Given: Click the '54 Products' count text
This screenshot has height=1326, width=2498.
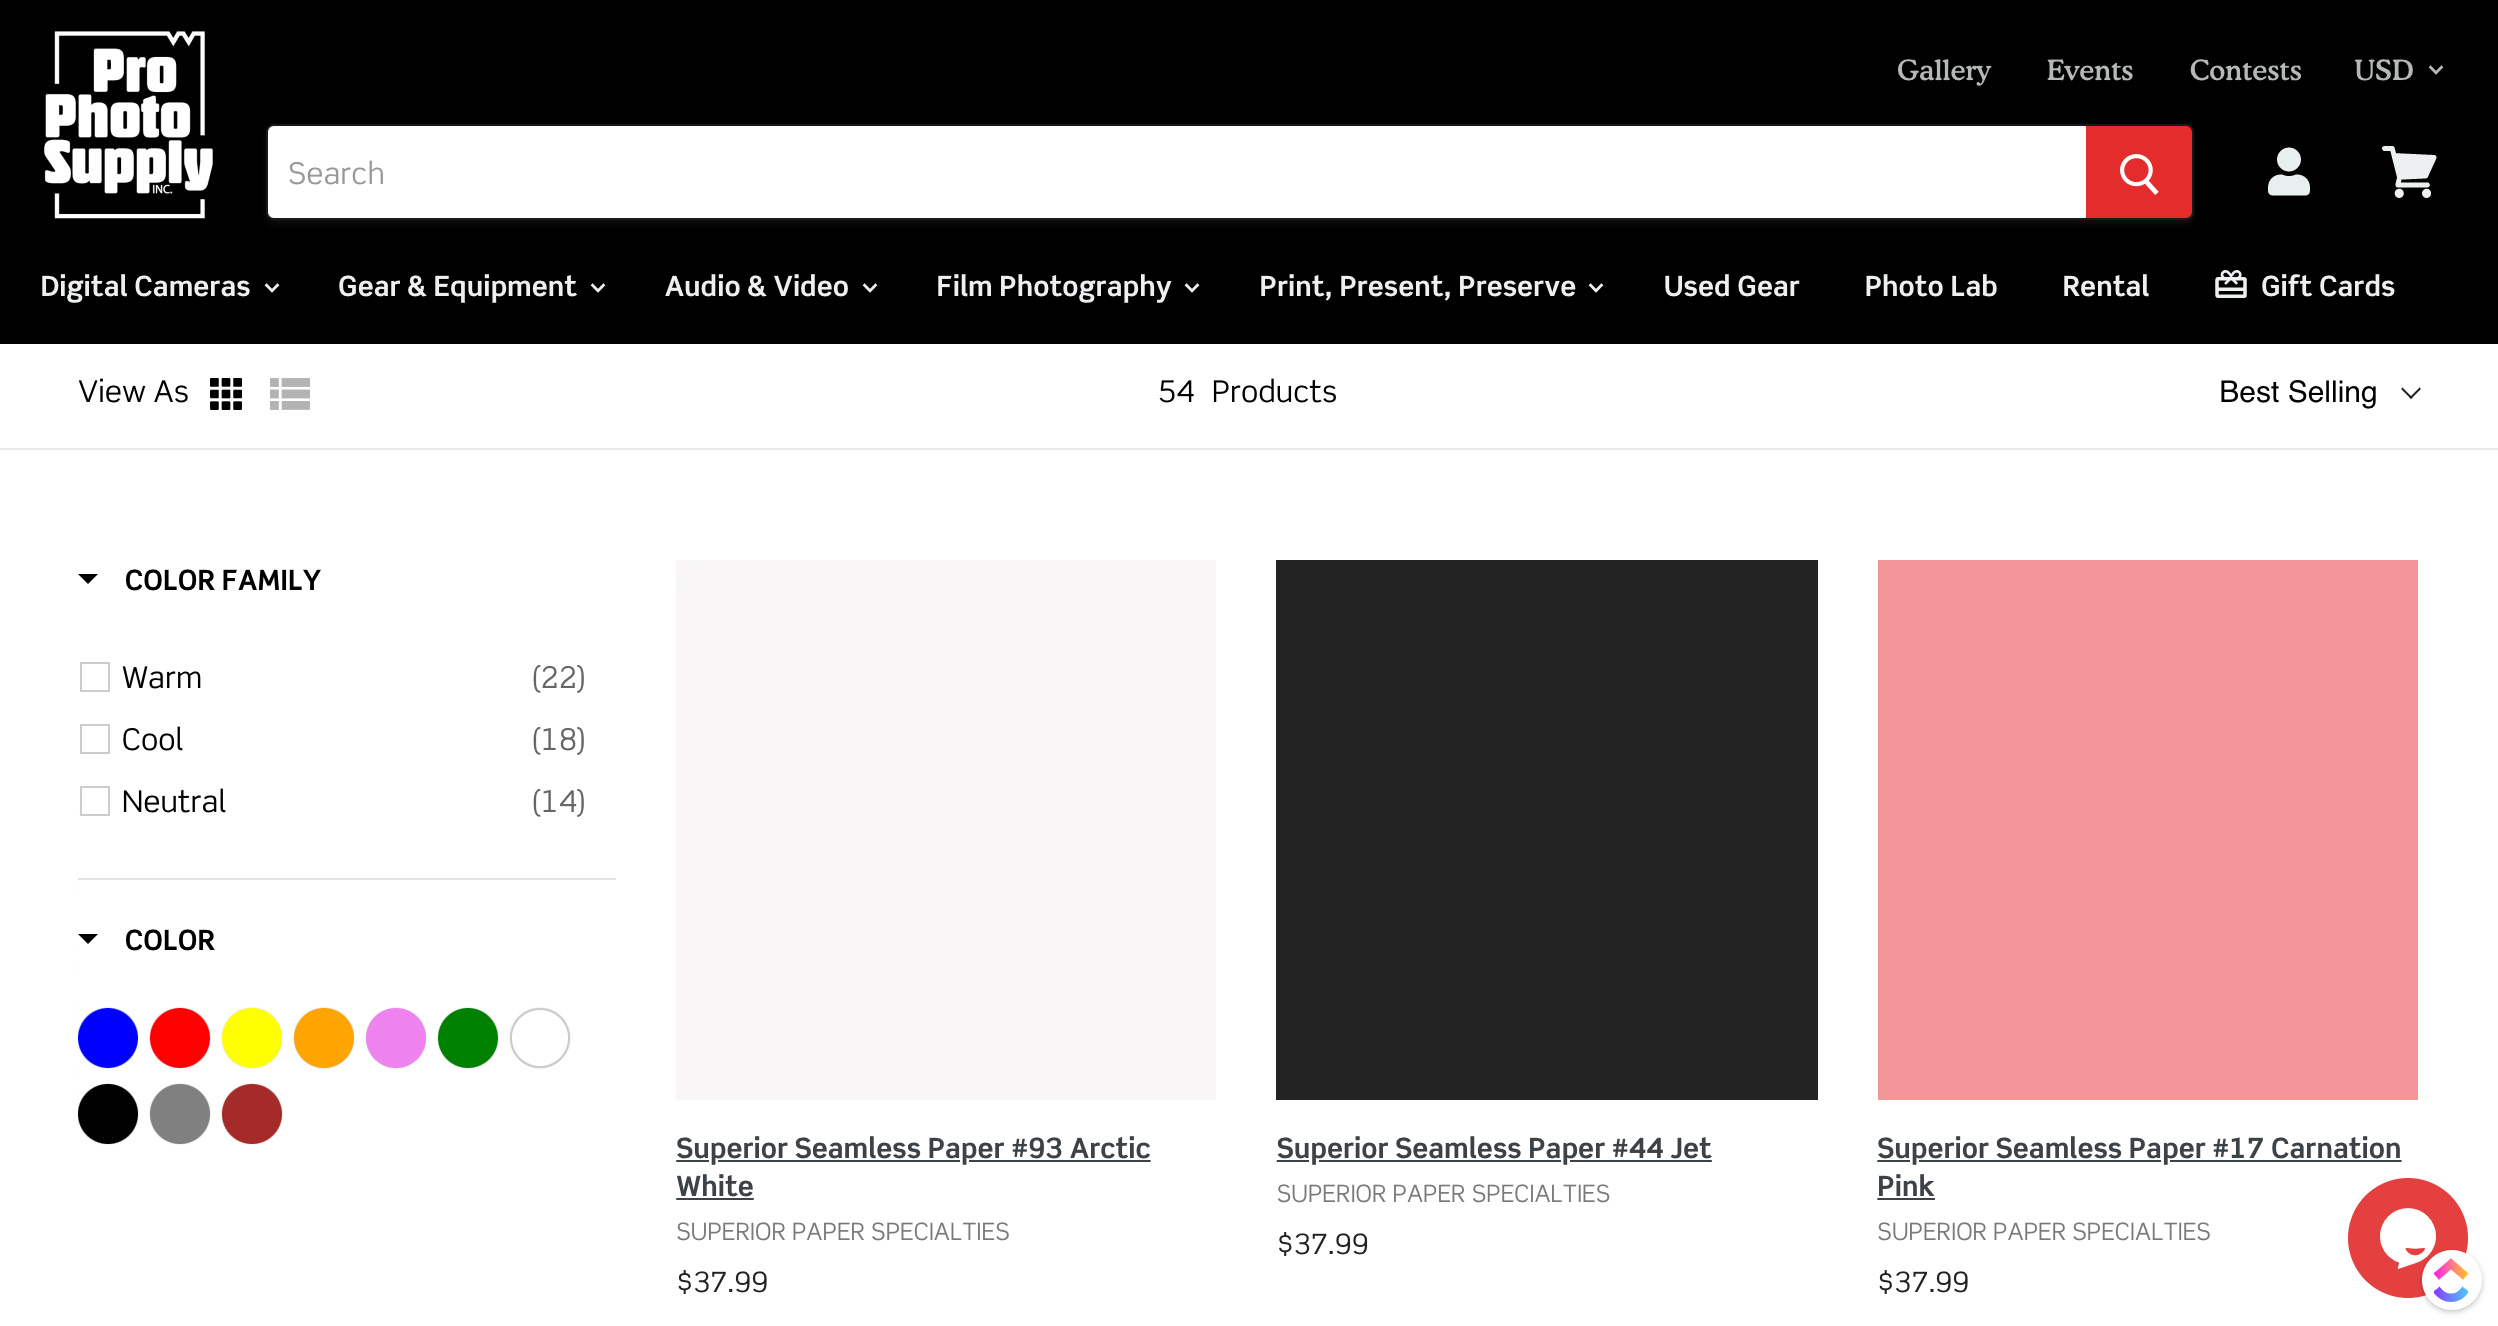Looking at the screenshot, I should click(x=1247, y=392).
